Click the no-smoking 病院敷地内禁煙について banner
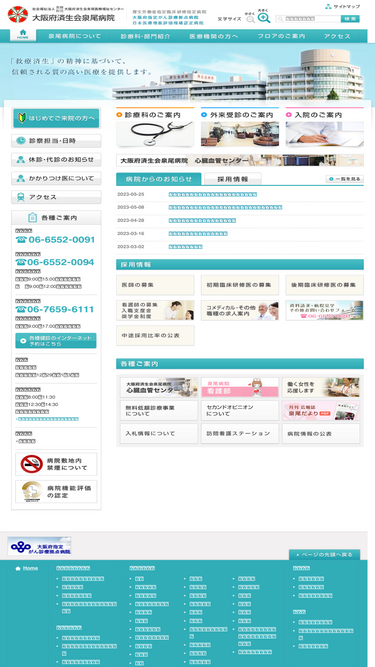The width and height of the screenshot is (375, 667). [x=56, y=464]
